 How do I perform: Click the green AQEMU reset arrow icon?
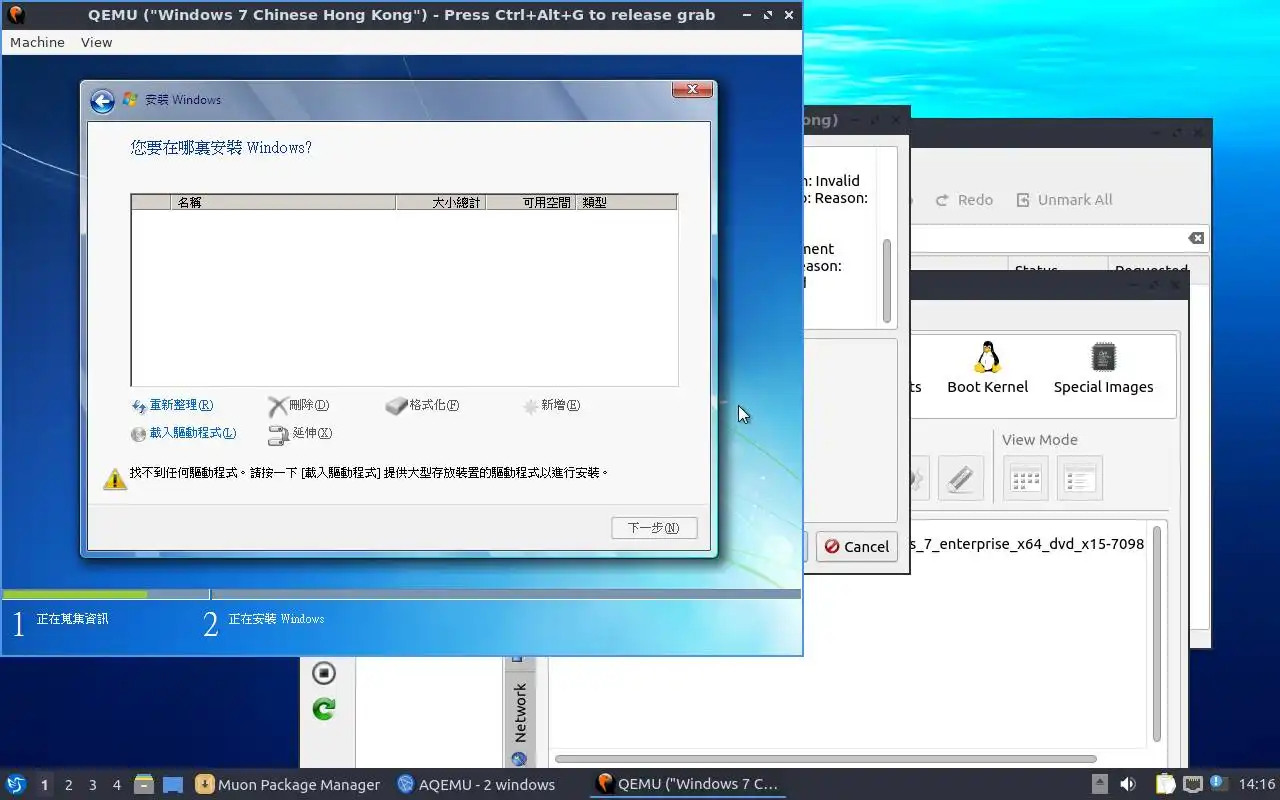(x=323, y=709)
